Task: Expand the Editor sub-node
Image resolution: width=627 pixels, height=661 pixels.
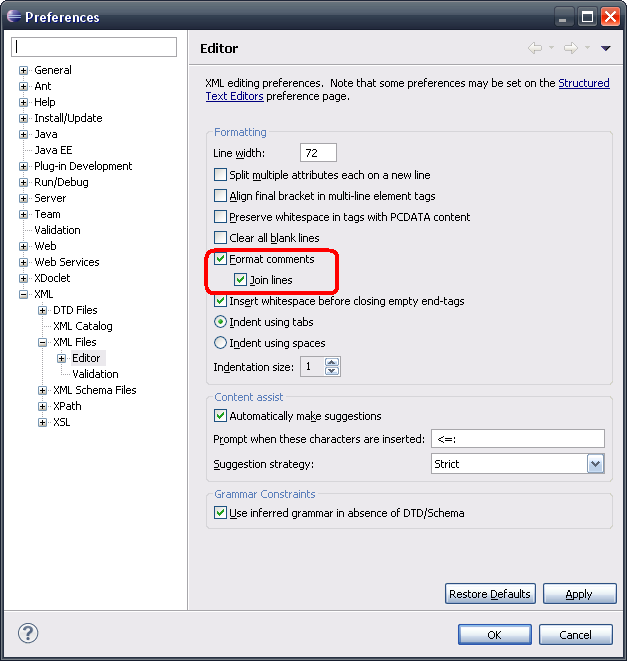Action: click(62, 359)
